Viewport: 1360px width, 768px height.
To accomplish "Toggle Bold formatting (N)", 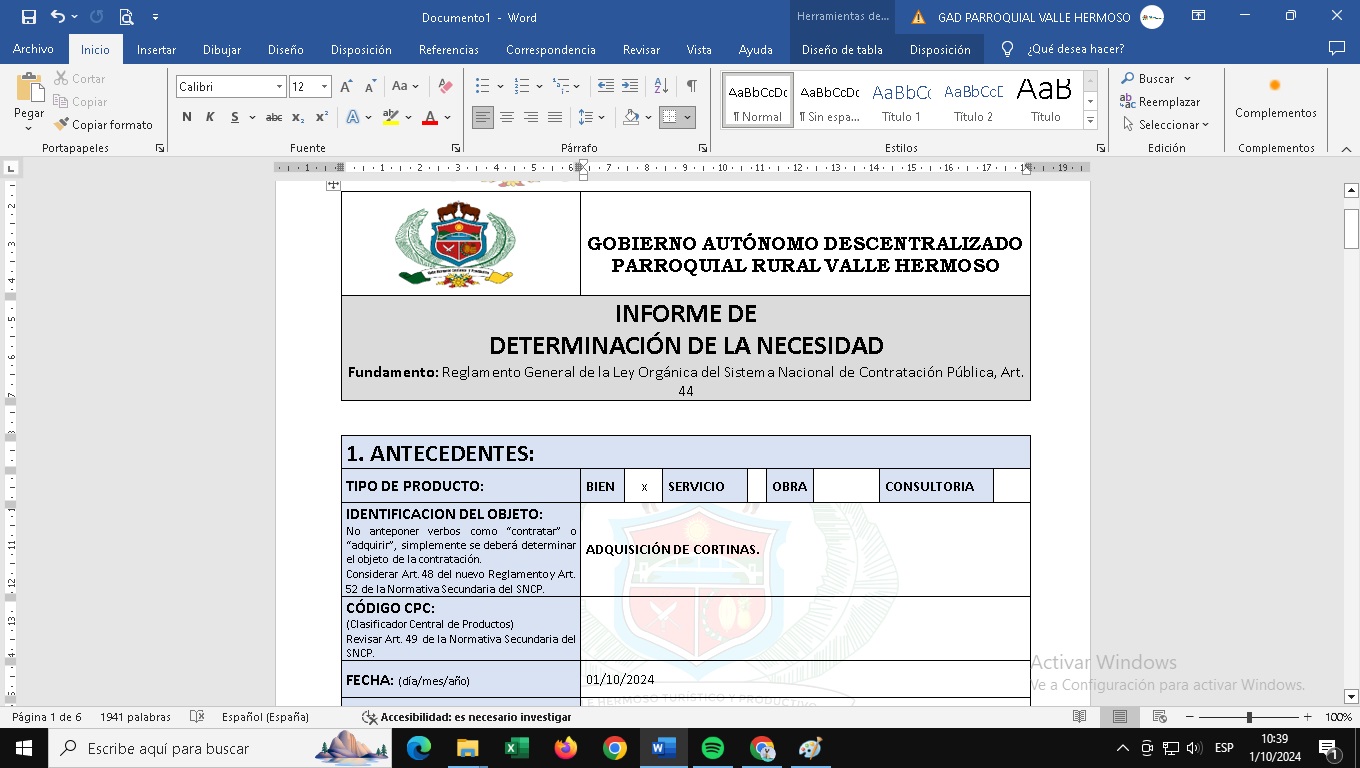I will tap(187, 118).
